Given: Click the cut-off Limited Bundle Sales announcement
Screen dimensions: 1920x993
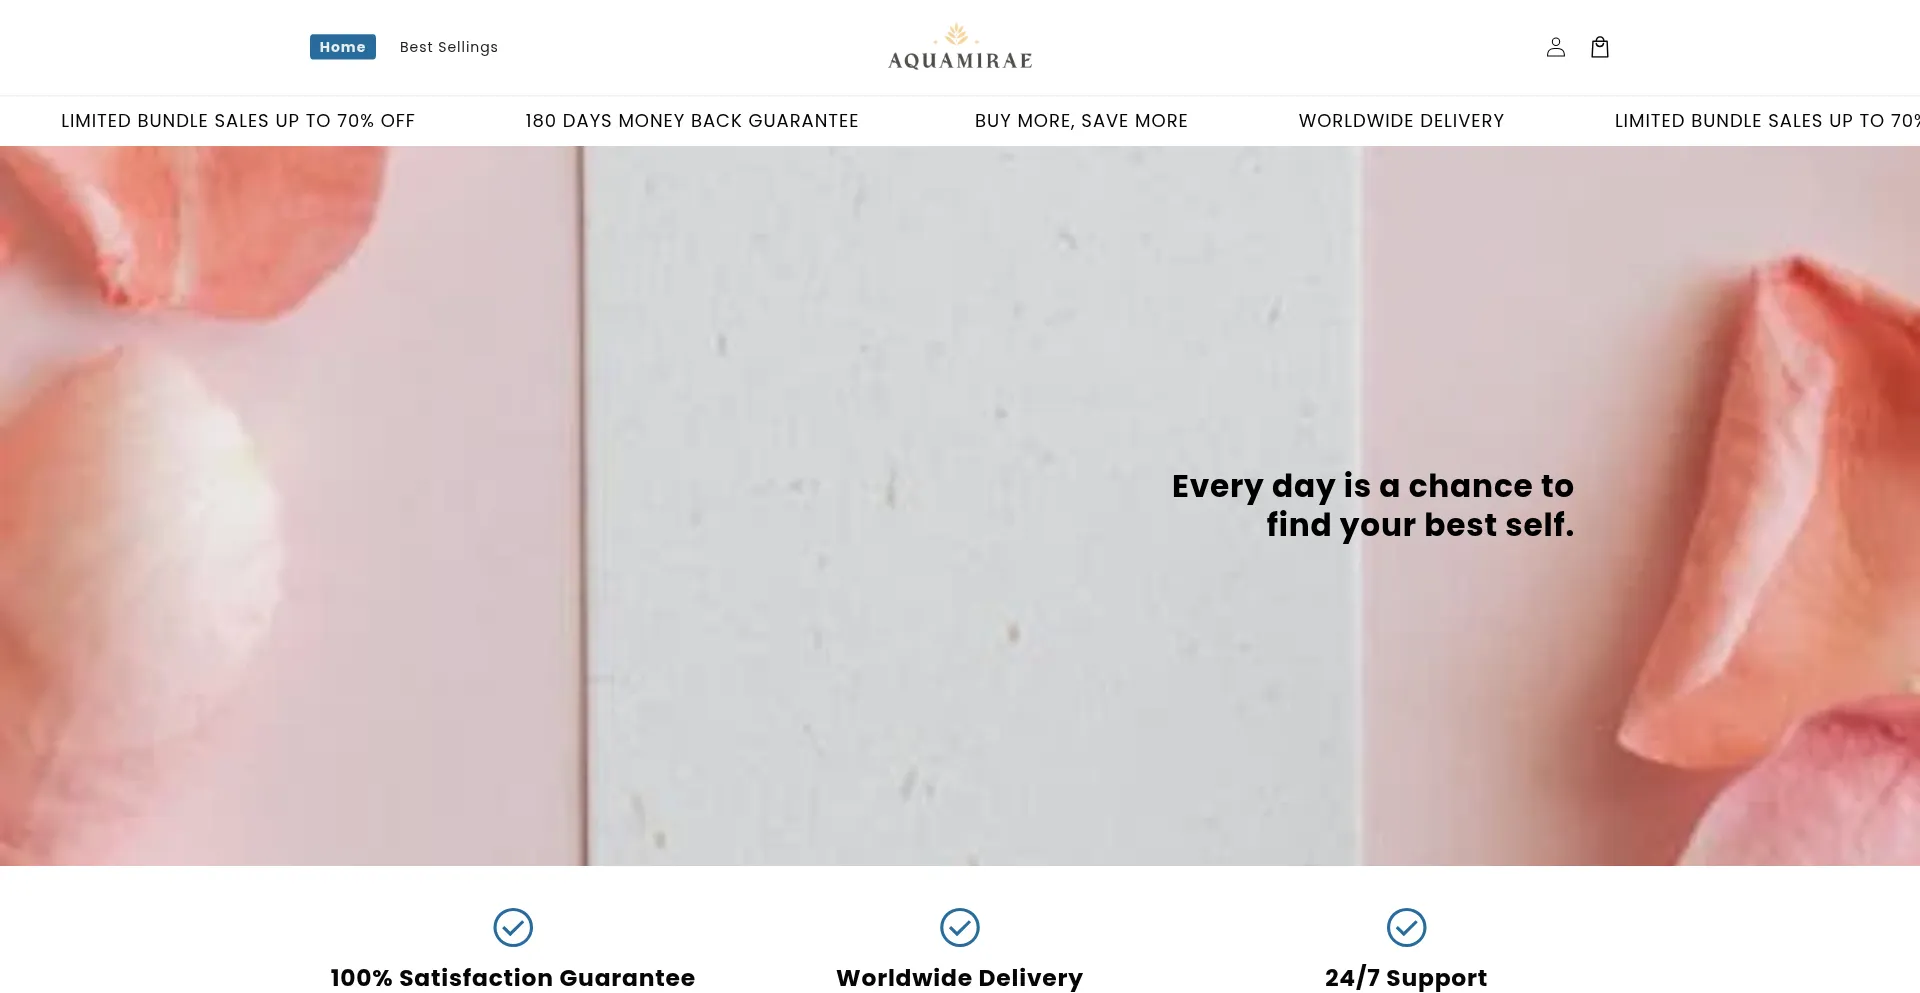Looking at the screenshot, I should click(x=1767, y=121).
